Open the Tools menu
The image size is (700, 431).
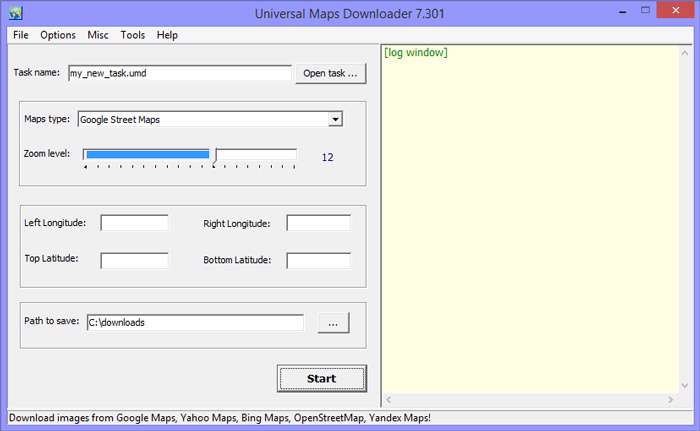coord(133,34)
